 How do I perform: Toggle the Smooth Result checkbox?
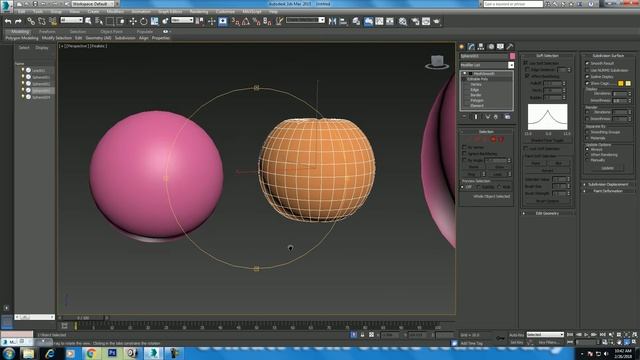[x=587, y=63]
